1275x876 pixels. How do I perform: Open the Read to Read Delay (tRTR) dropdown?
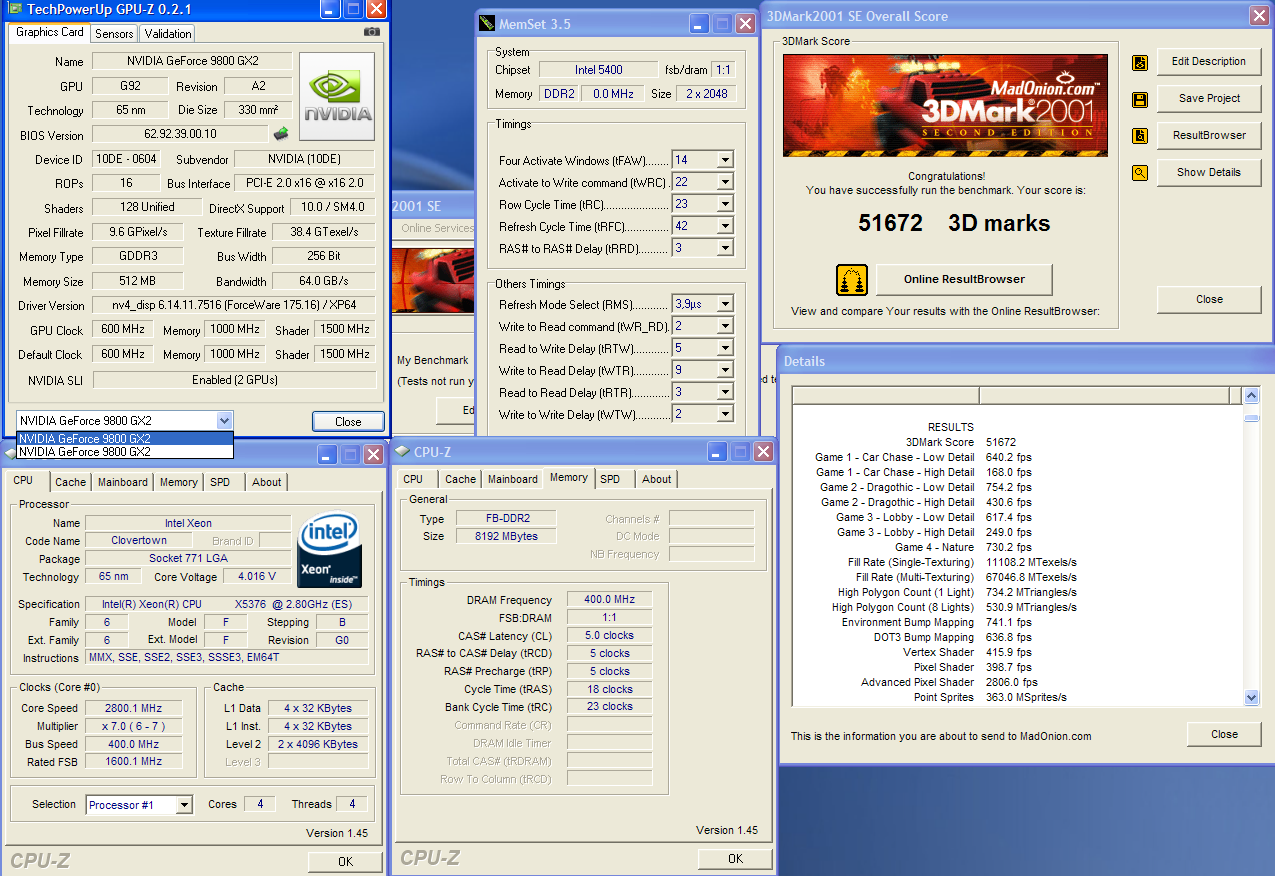pyautogui.click(x=725, y=392)
